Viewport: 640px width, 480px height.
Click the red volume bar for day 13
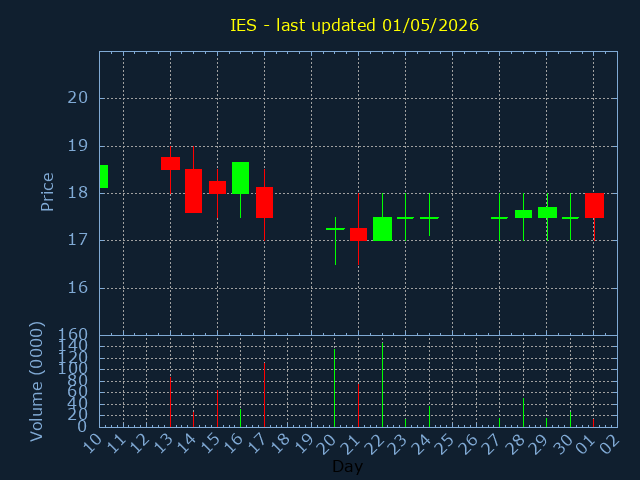171,402
